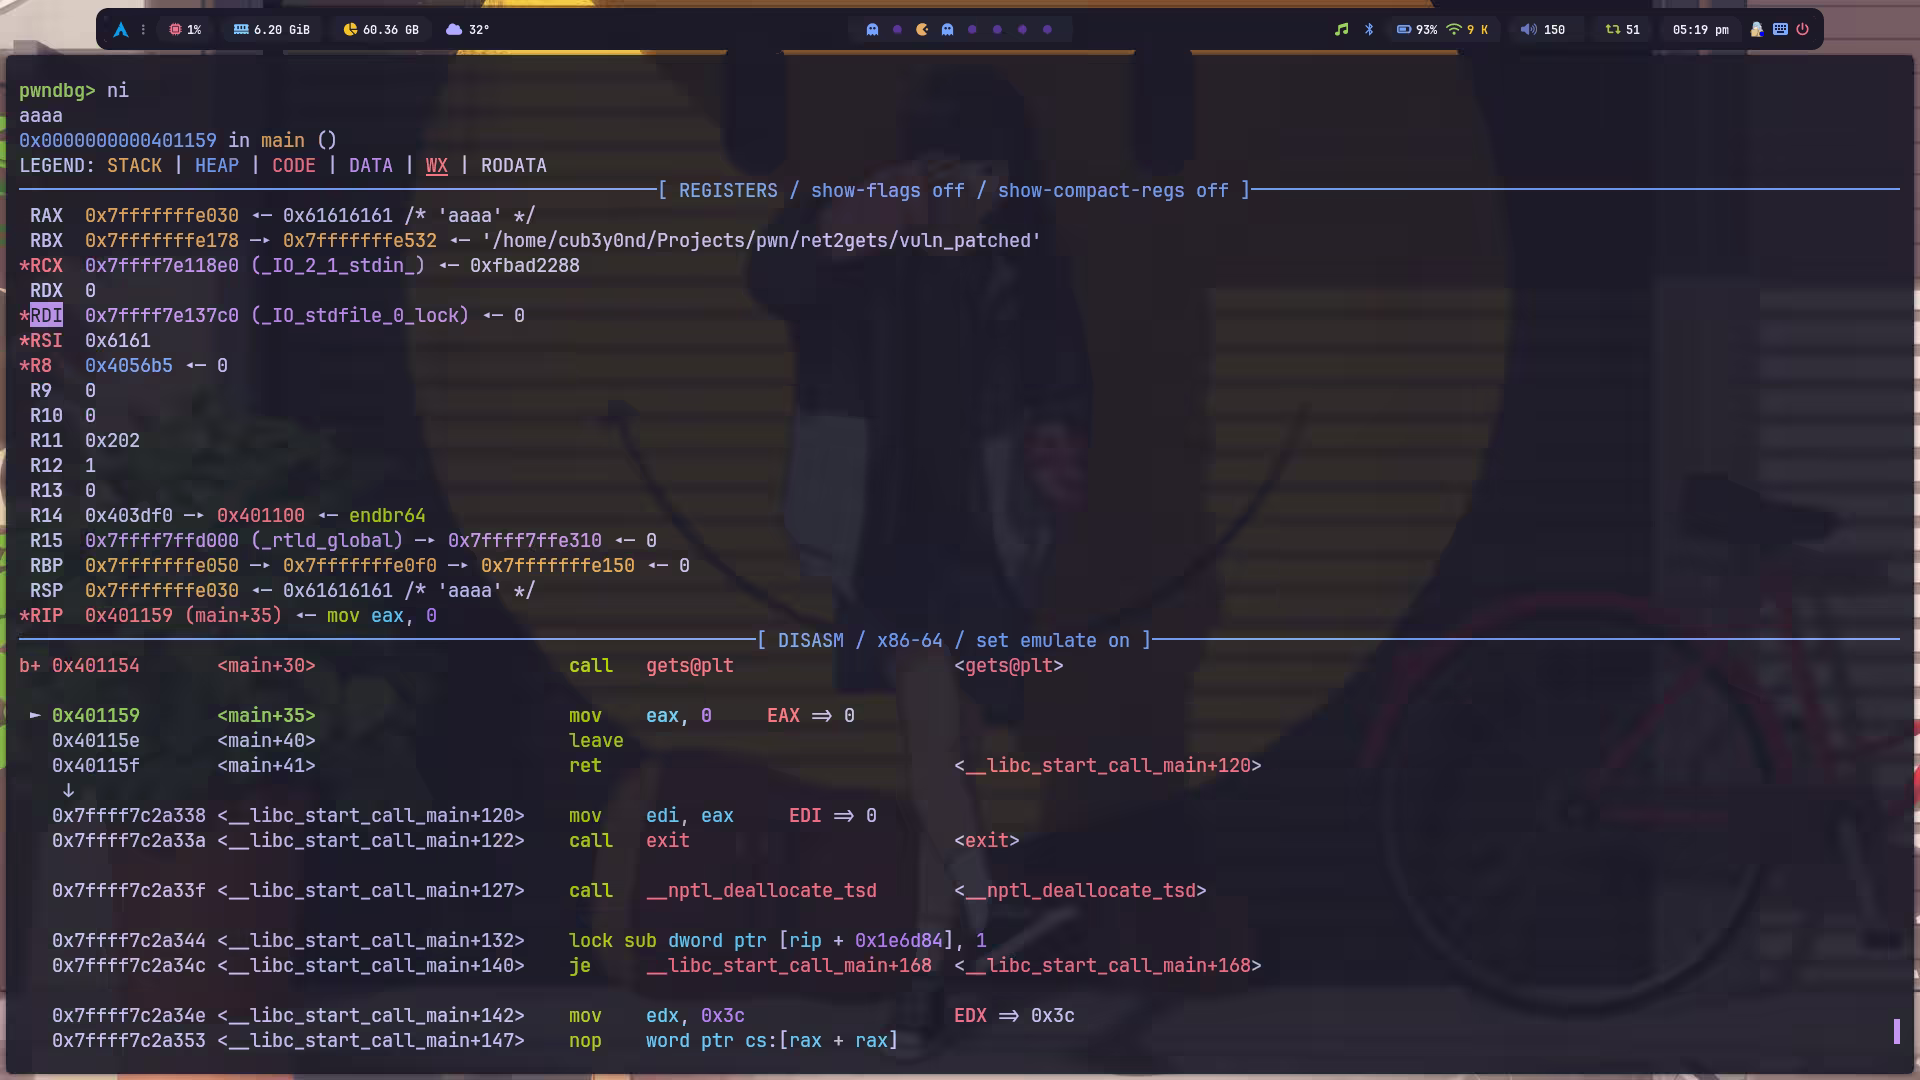
Task: Click the Bluetooth icon in the bar
Action: pos(1369,30)
